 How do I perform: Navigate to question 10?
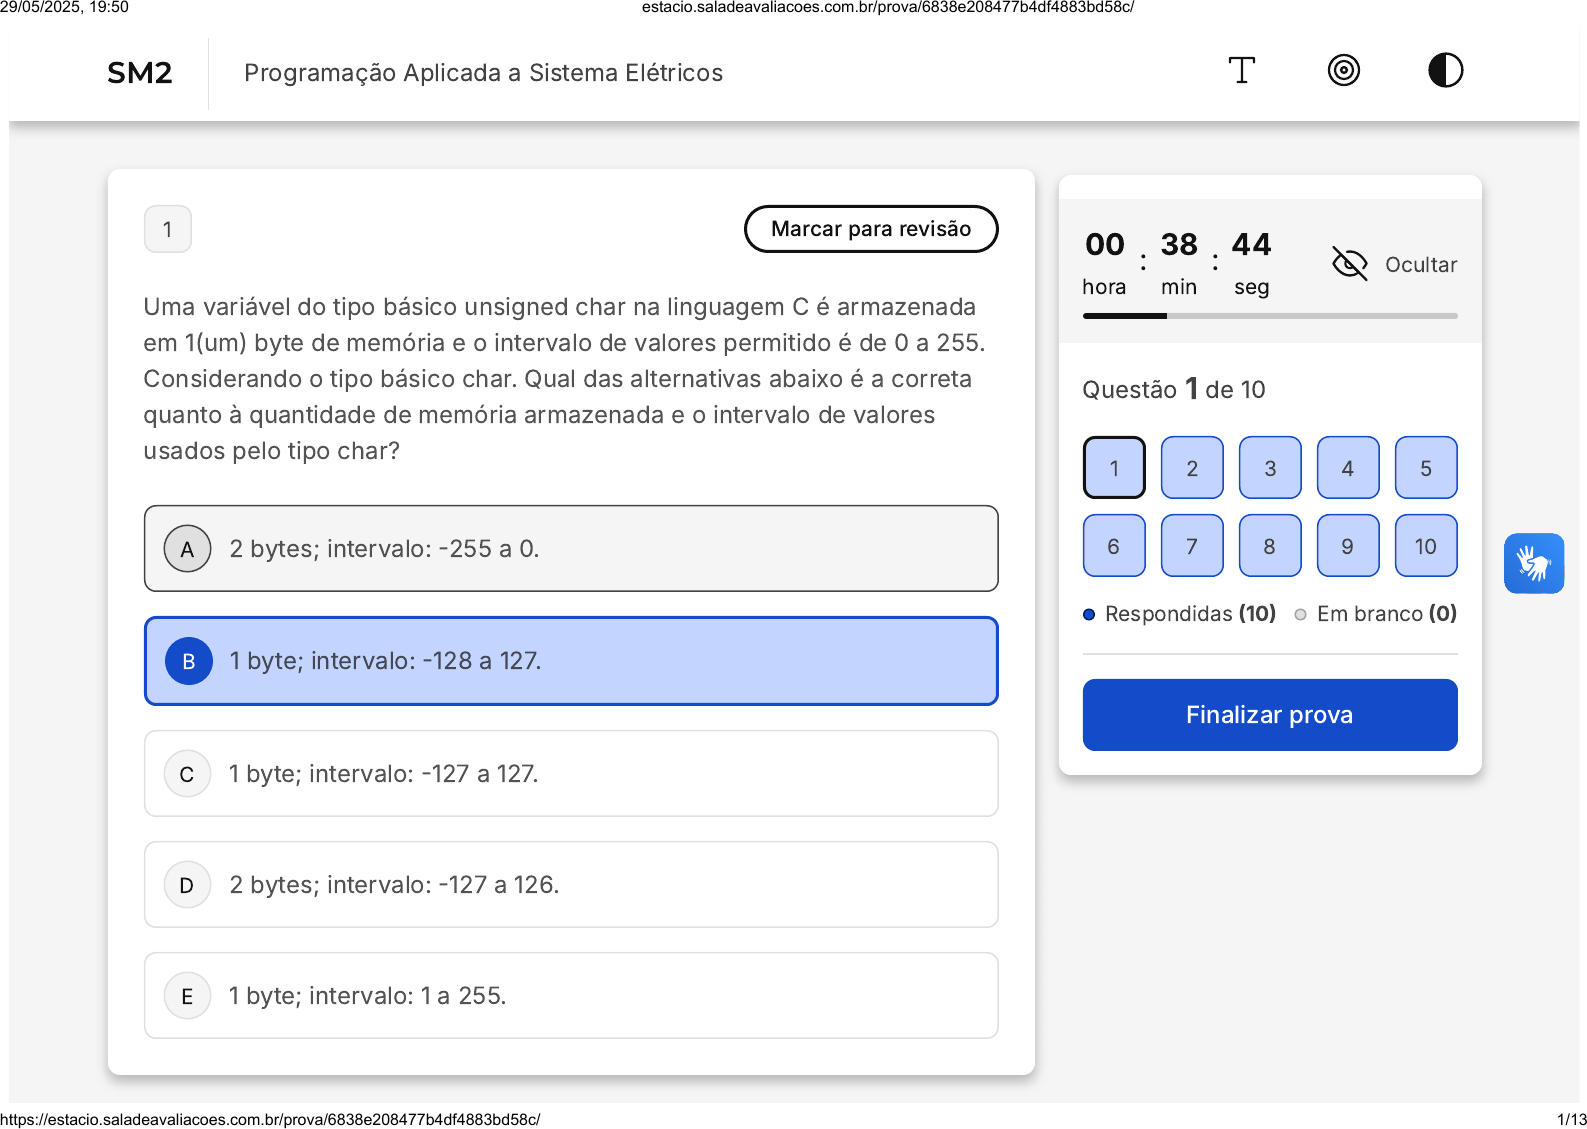1425,546
